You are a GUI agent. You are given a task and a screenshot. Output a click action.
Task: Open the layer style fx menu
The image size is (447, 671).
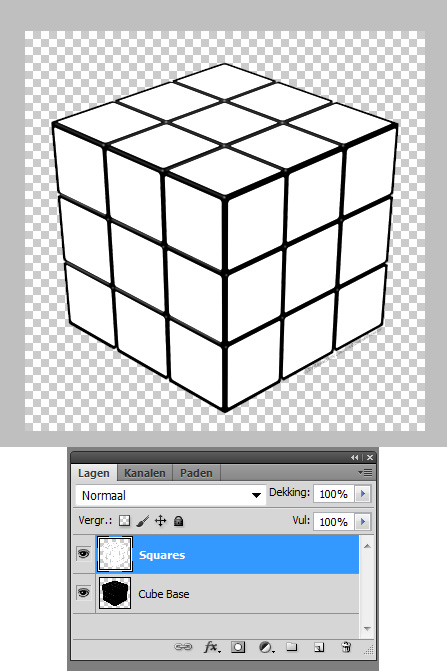[212, 647]
